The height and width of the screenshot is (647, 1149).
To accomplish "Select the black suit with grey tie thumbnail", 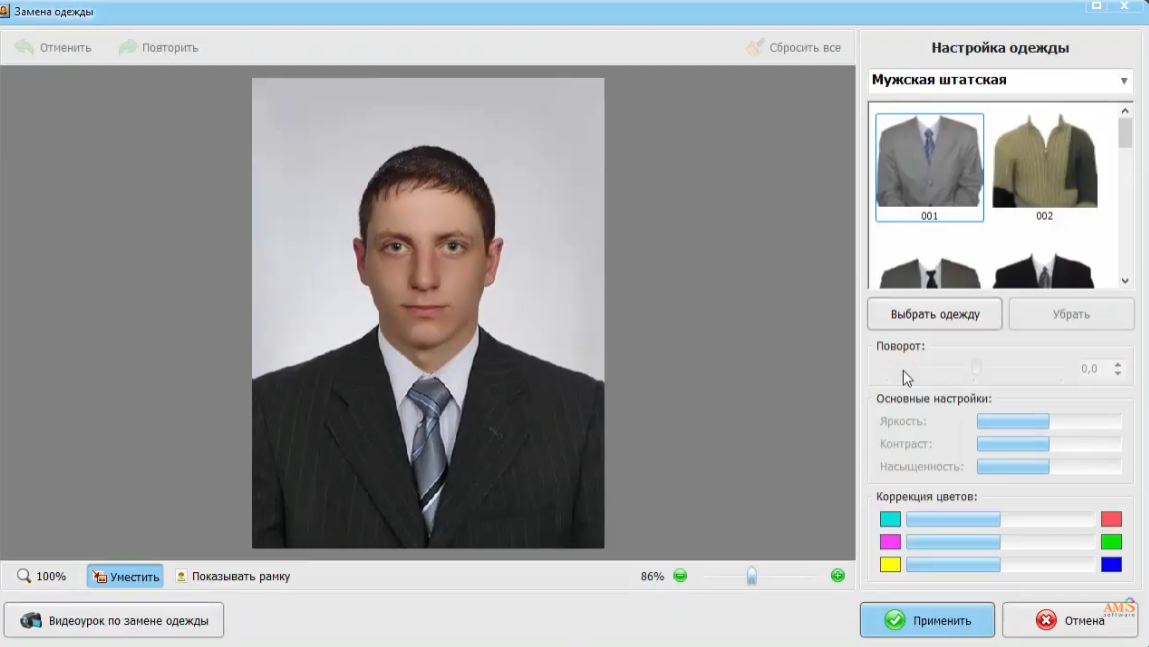I will pyautogui.click(x=1045, y=270).
